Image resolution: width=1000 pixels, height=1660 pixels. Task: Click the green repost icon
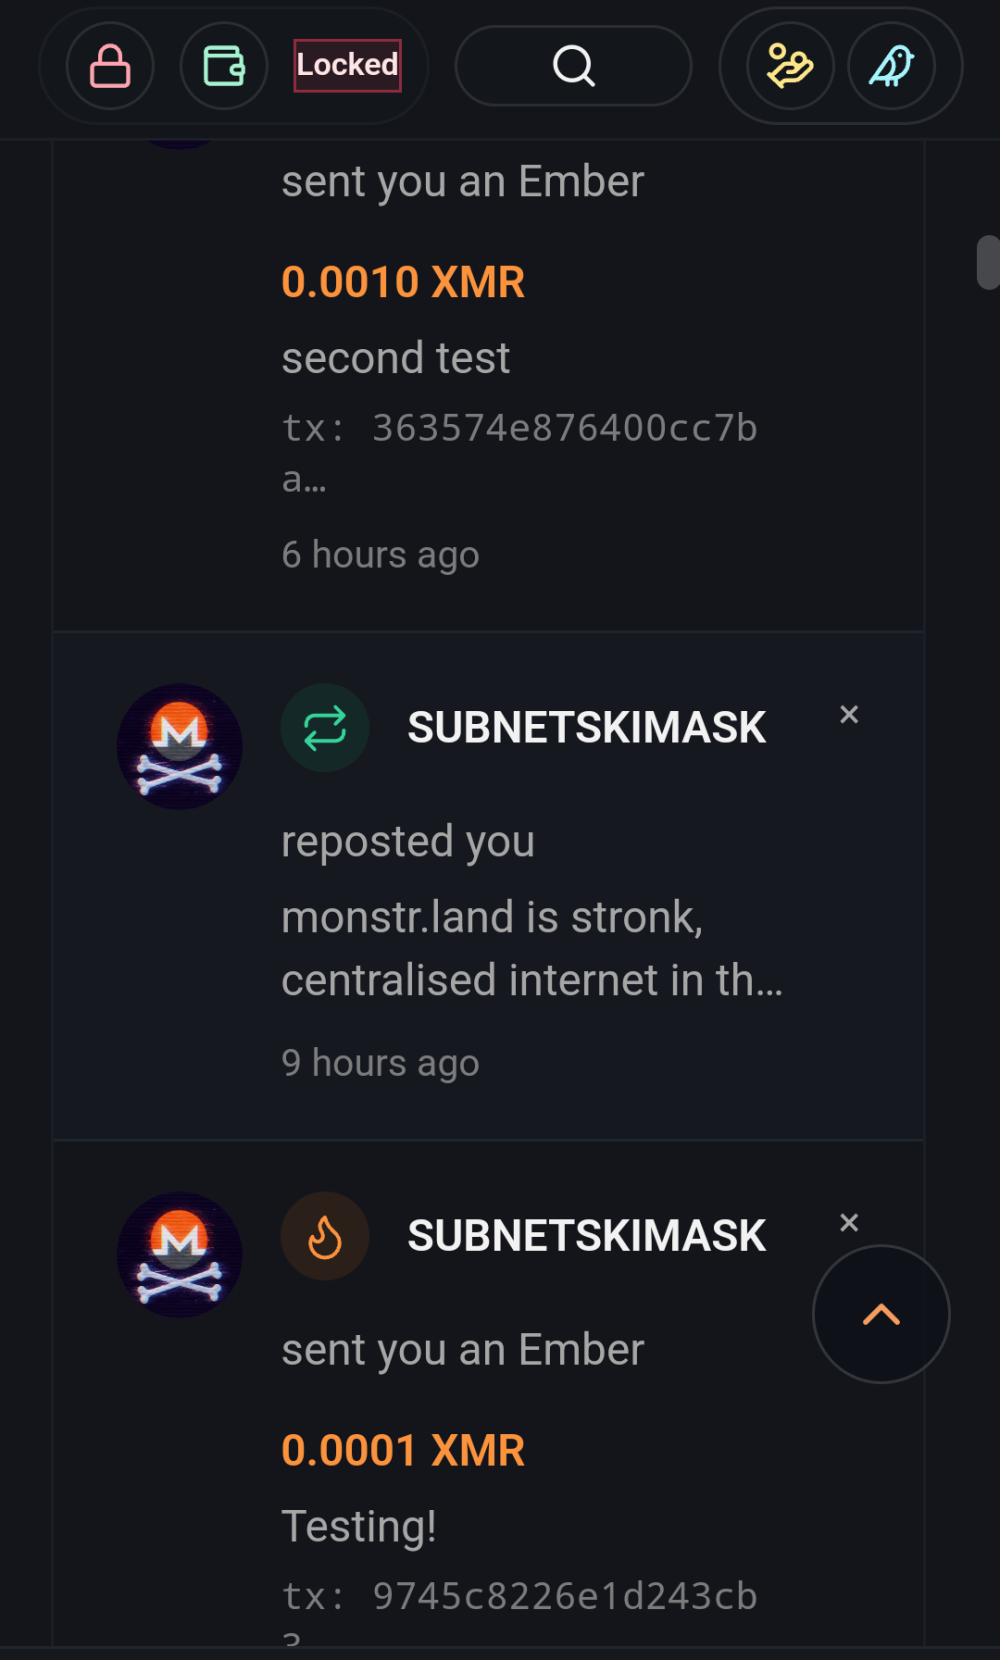pyautogui.click(x=325, y=728)
